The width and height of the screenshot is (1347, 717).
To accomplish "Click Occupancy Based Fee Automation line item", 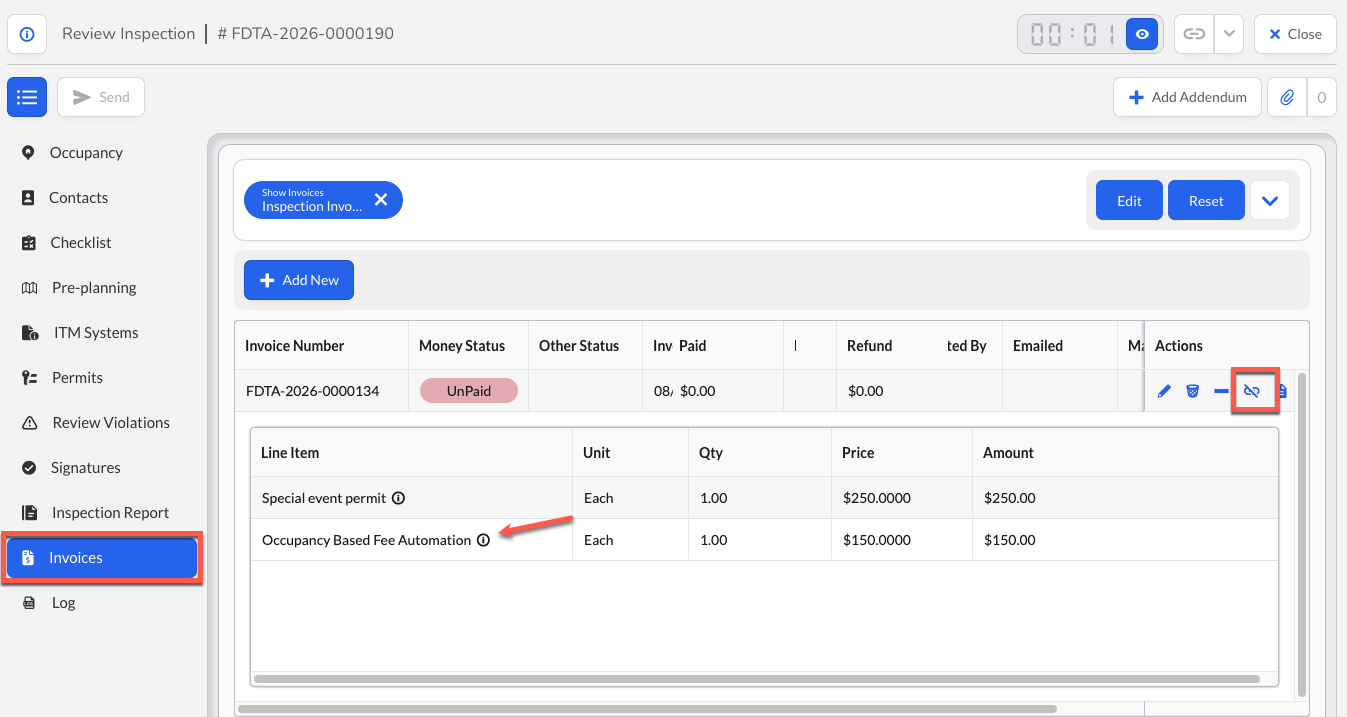I will [366, 540].
